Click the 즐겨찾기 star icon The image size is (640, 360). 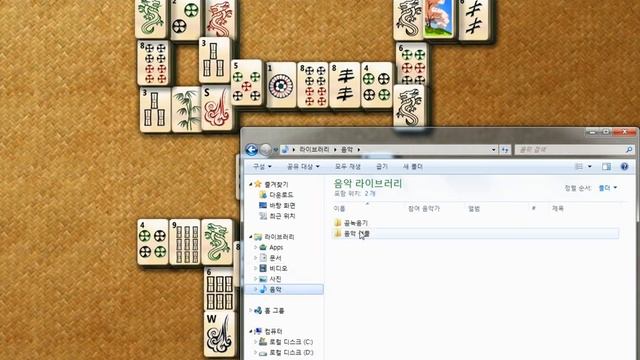258,184
